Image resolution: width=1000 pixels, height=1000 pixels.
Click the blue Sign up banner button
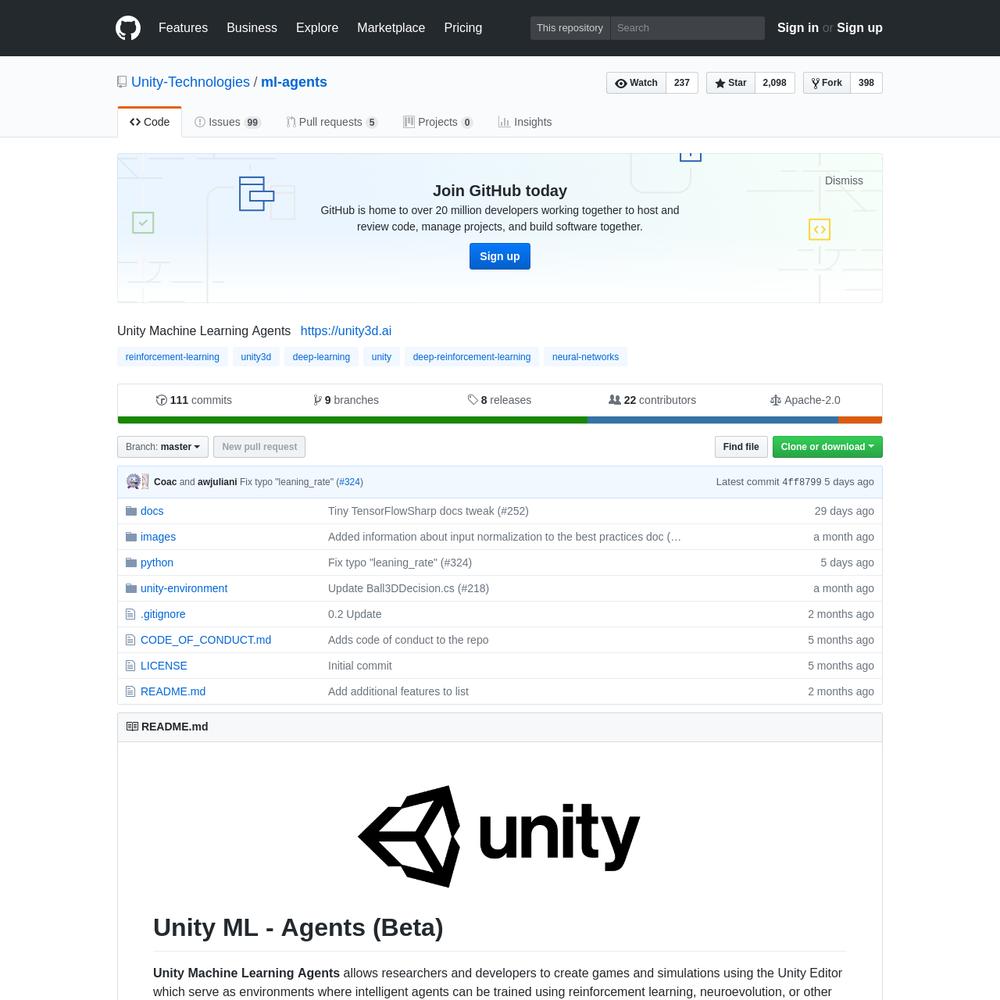pyautogui.click(x=500, y=256)
